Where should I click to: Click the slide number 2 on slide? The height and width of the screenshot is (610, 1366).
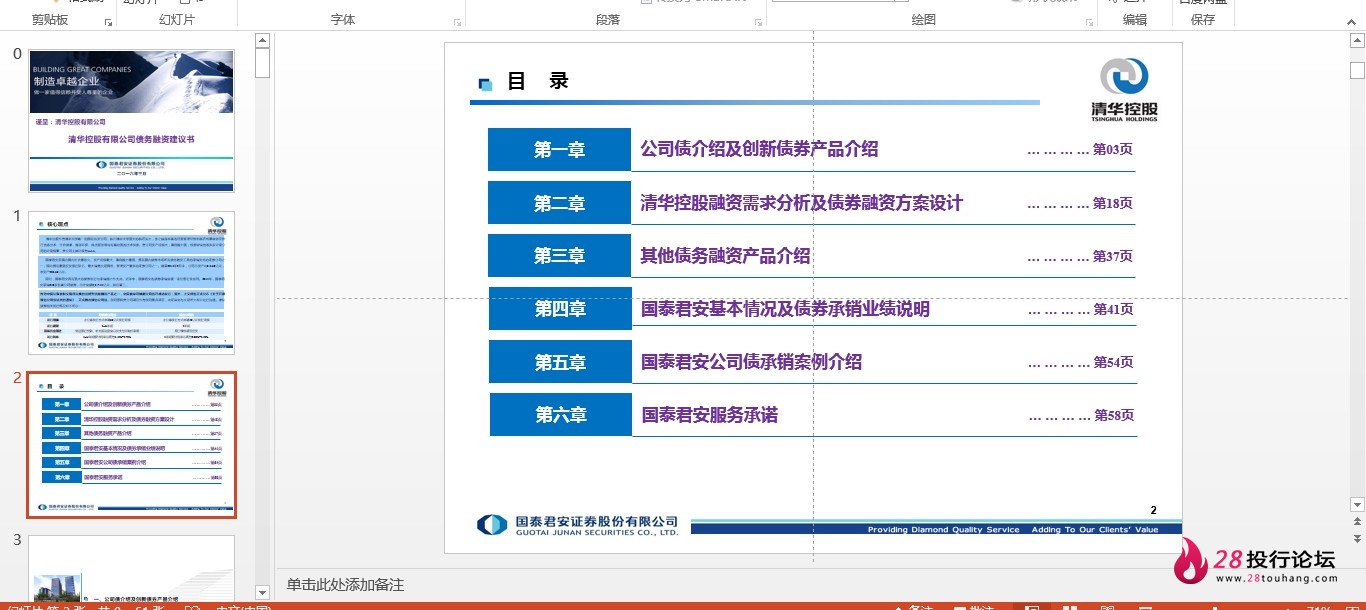click(x=1153, y=510)
